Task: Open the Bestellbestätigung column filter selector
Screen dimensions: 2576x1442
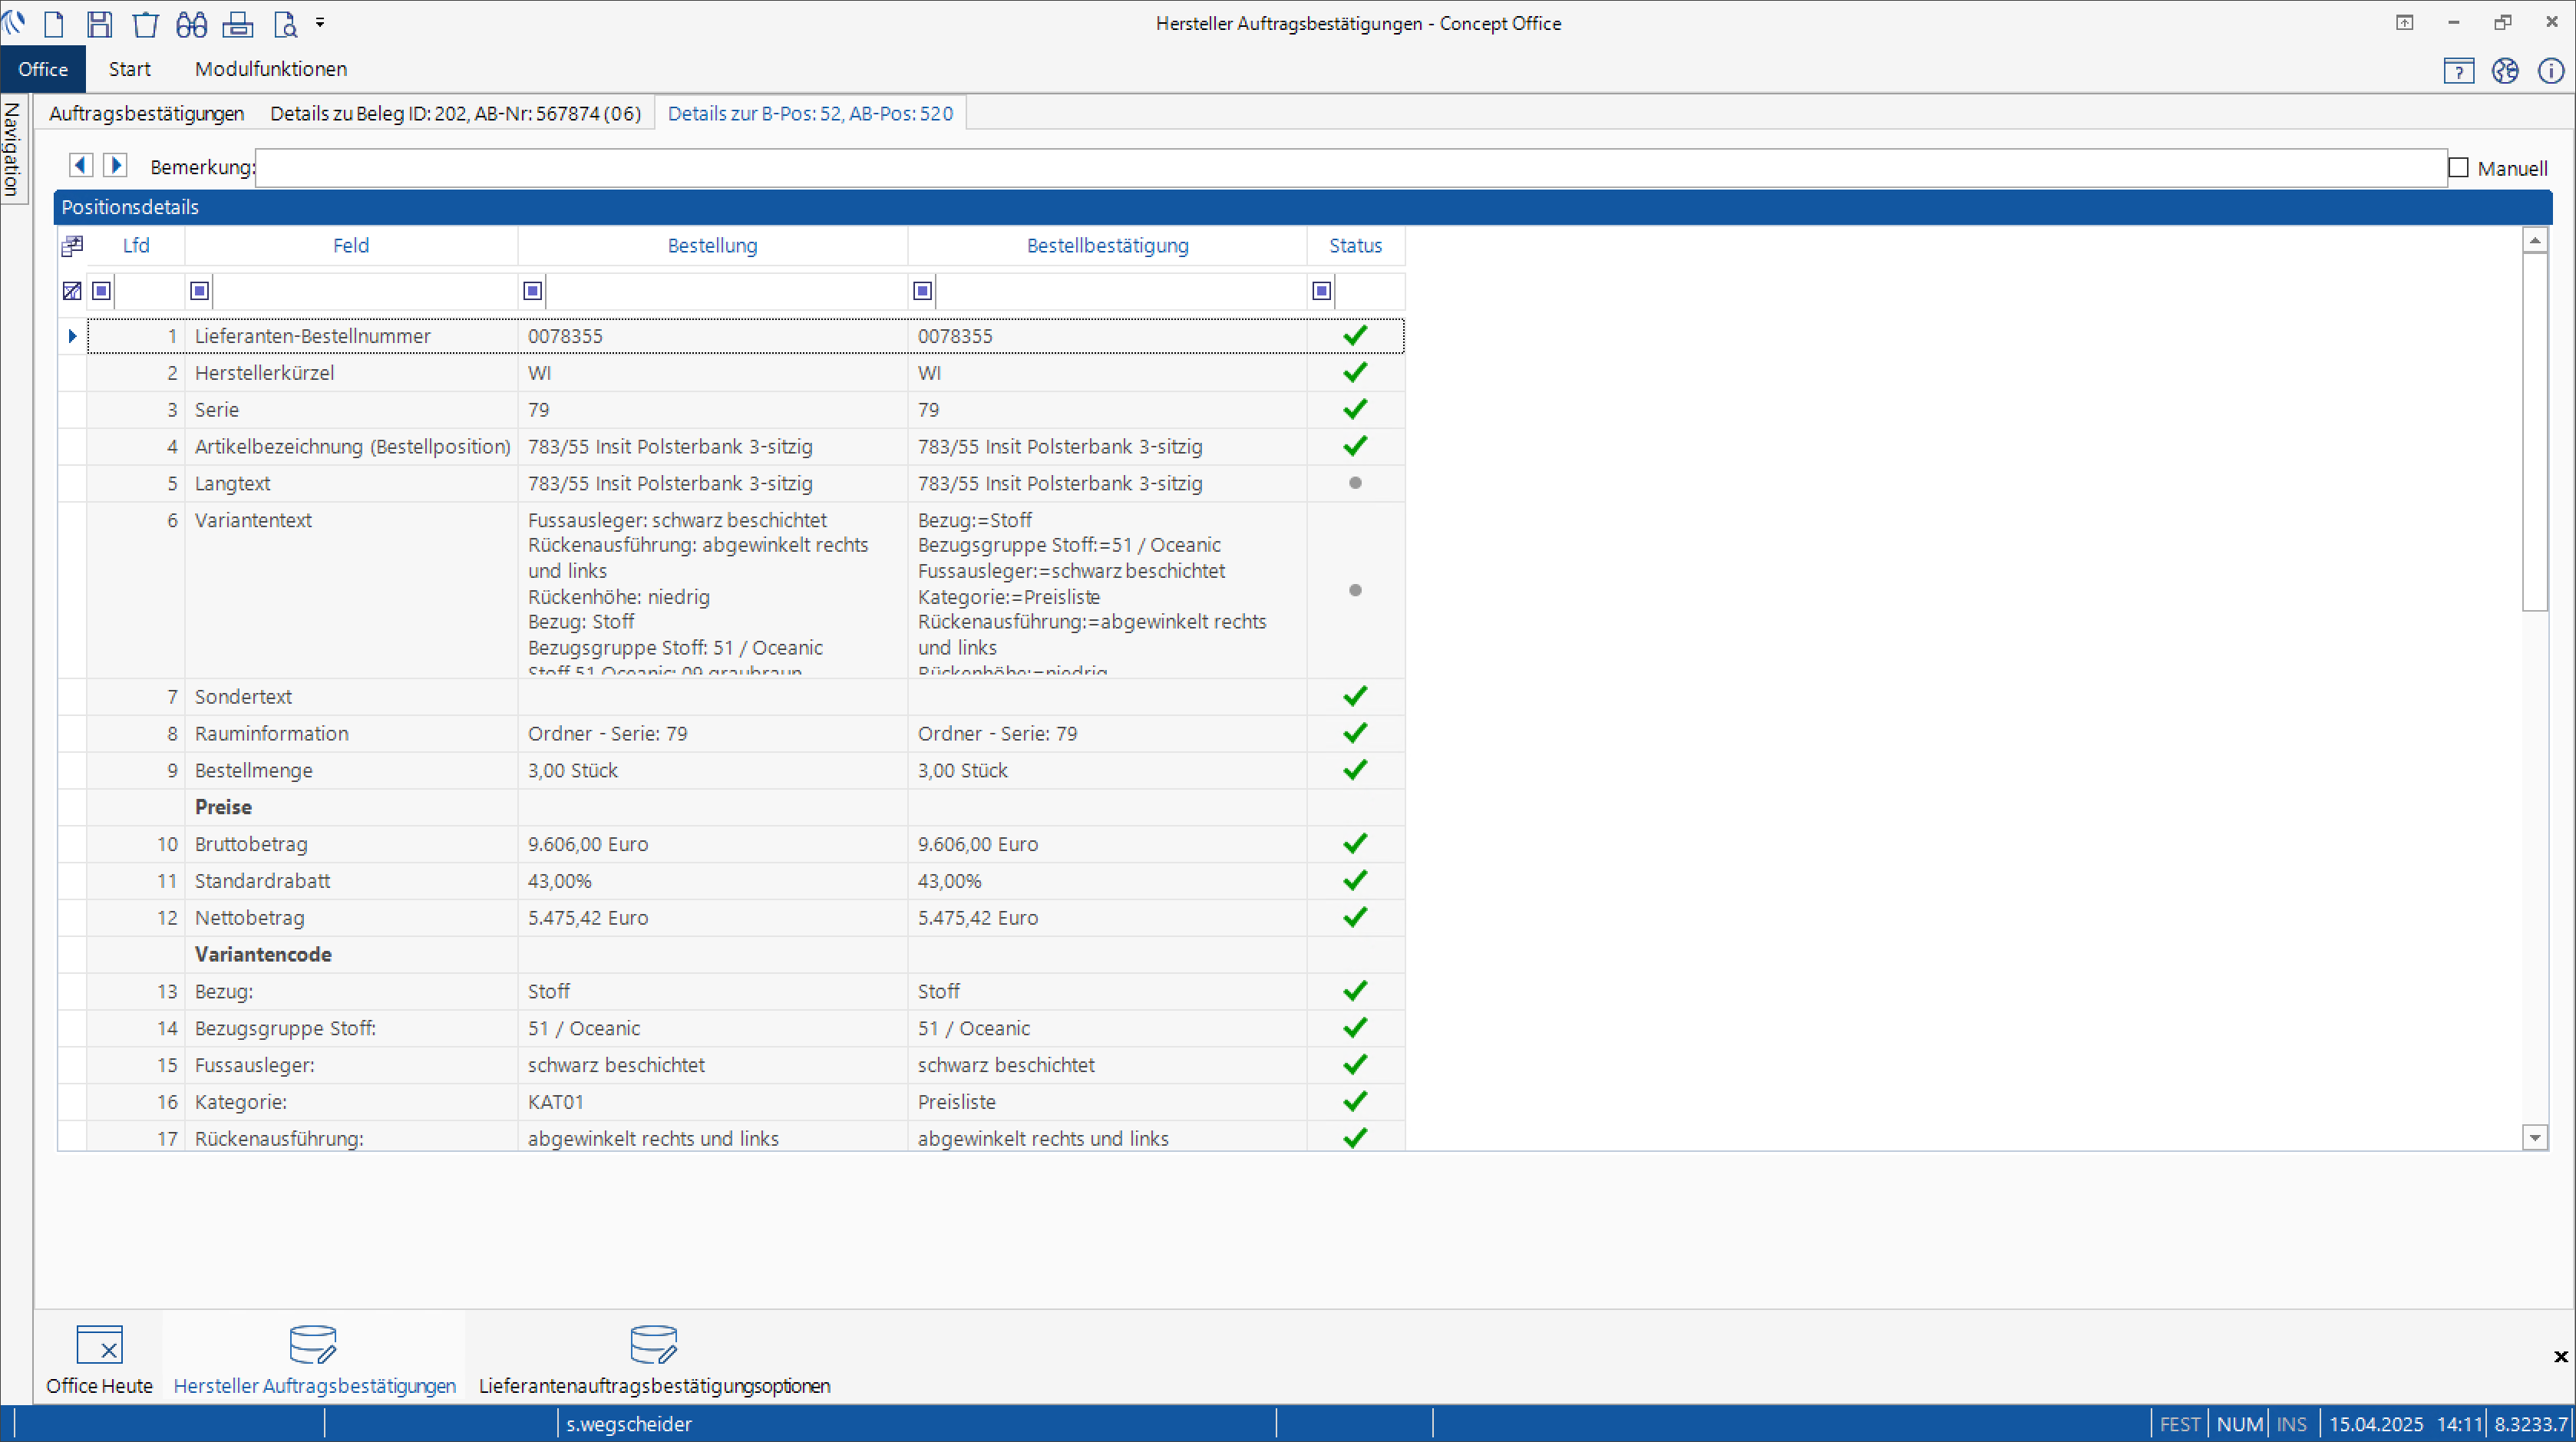Action: (922, 290)
